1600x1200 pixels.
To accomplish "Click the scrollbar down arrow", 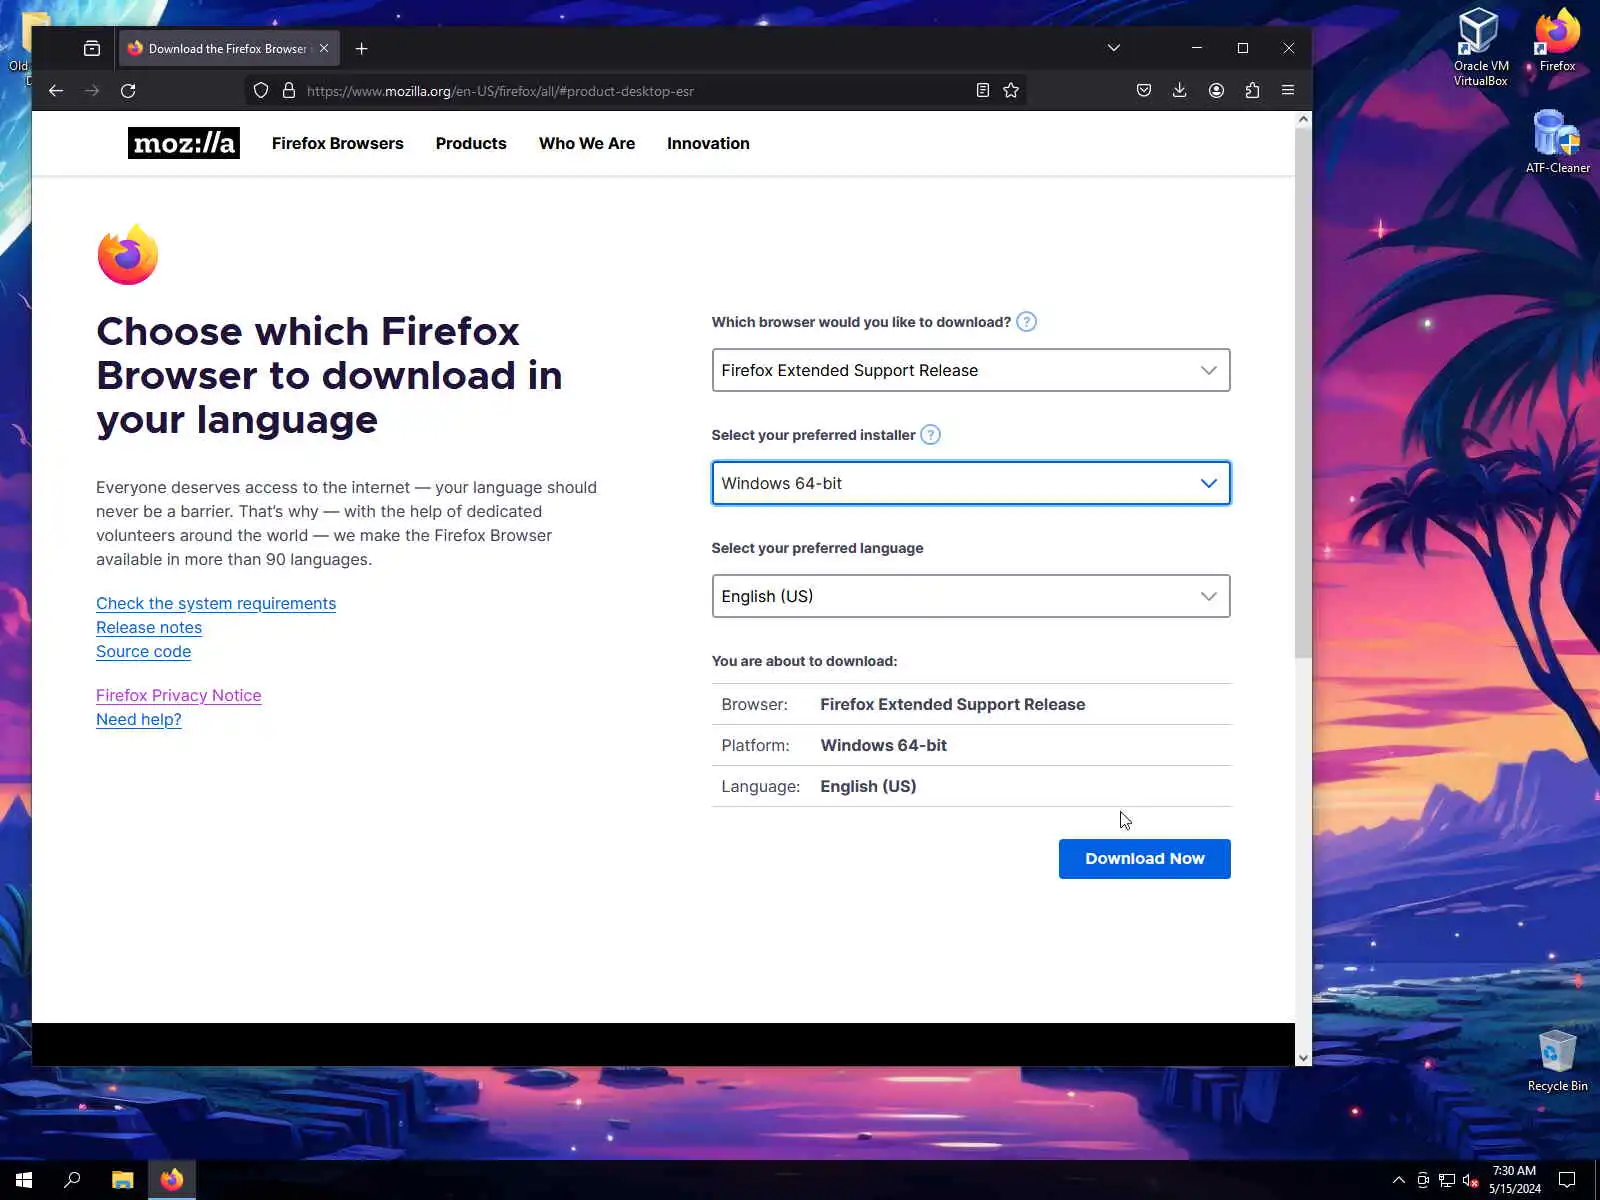I will 1303,1058.
